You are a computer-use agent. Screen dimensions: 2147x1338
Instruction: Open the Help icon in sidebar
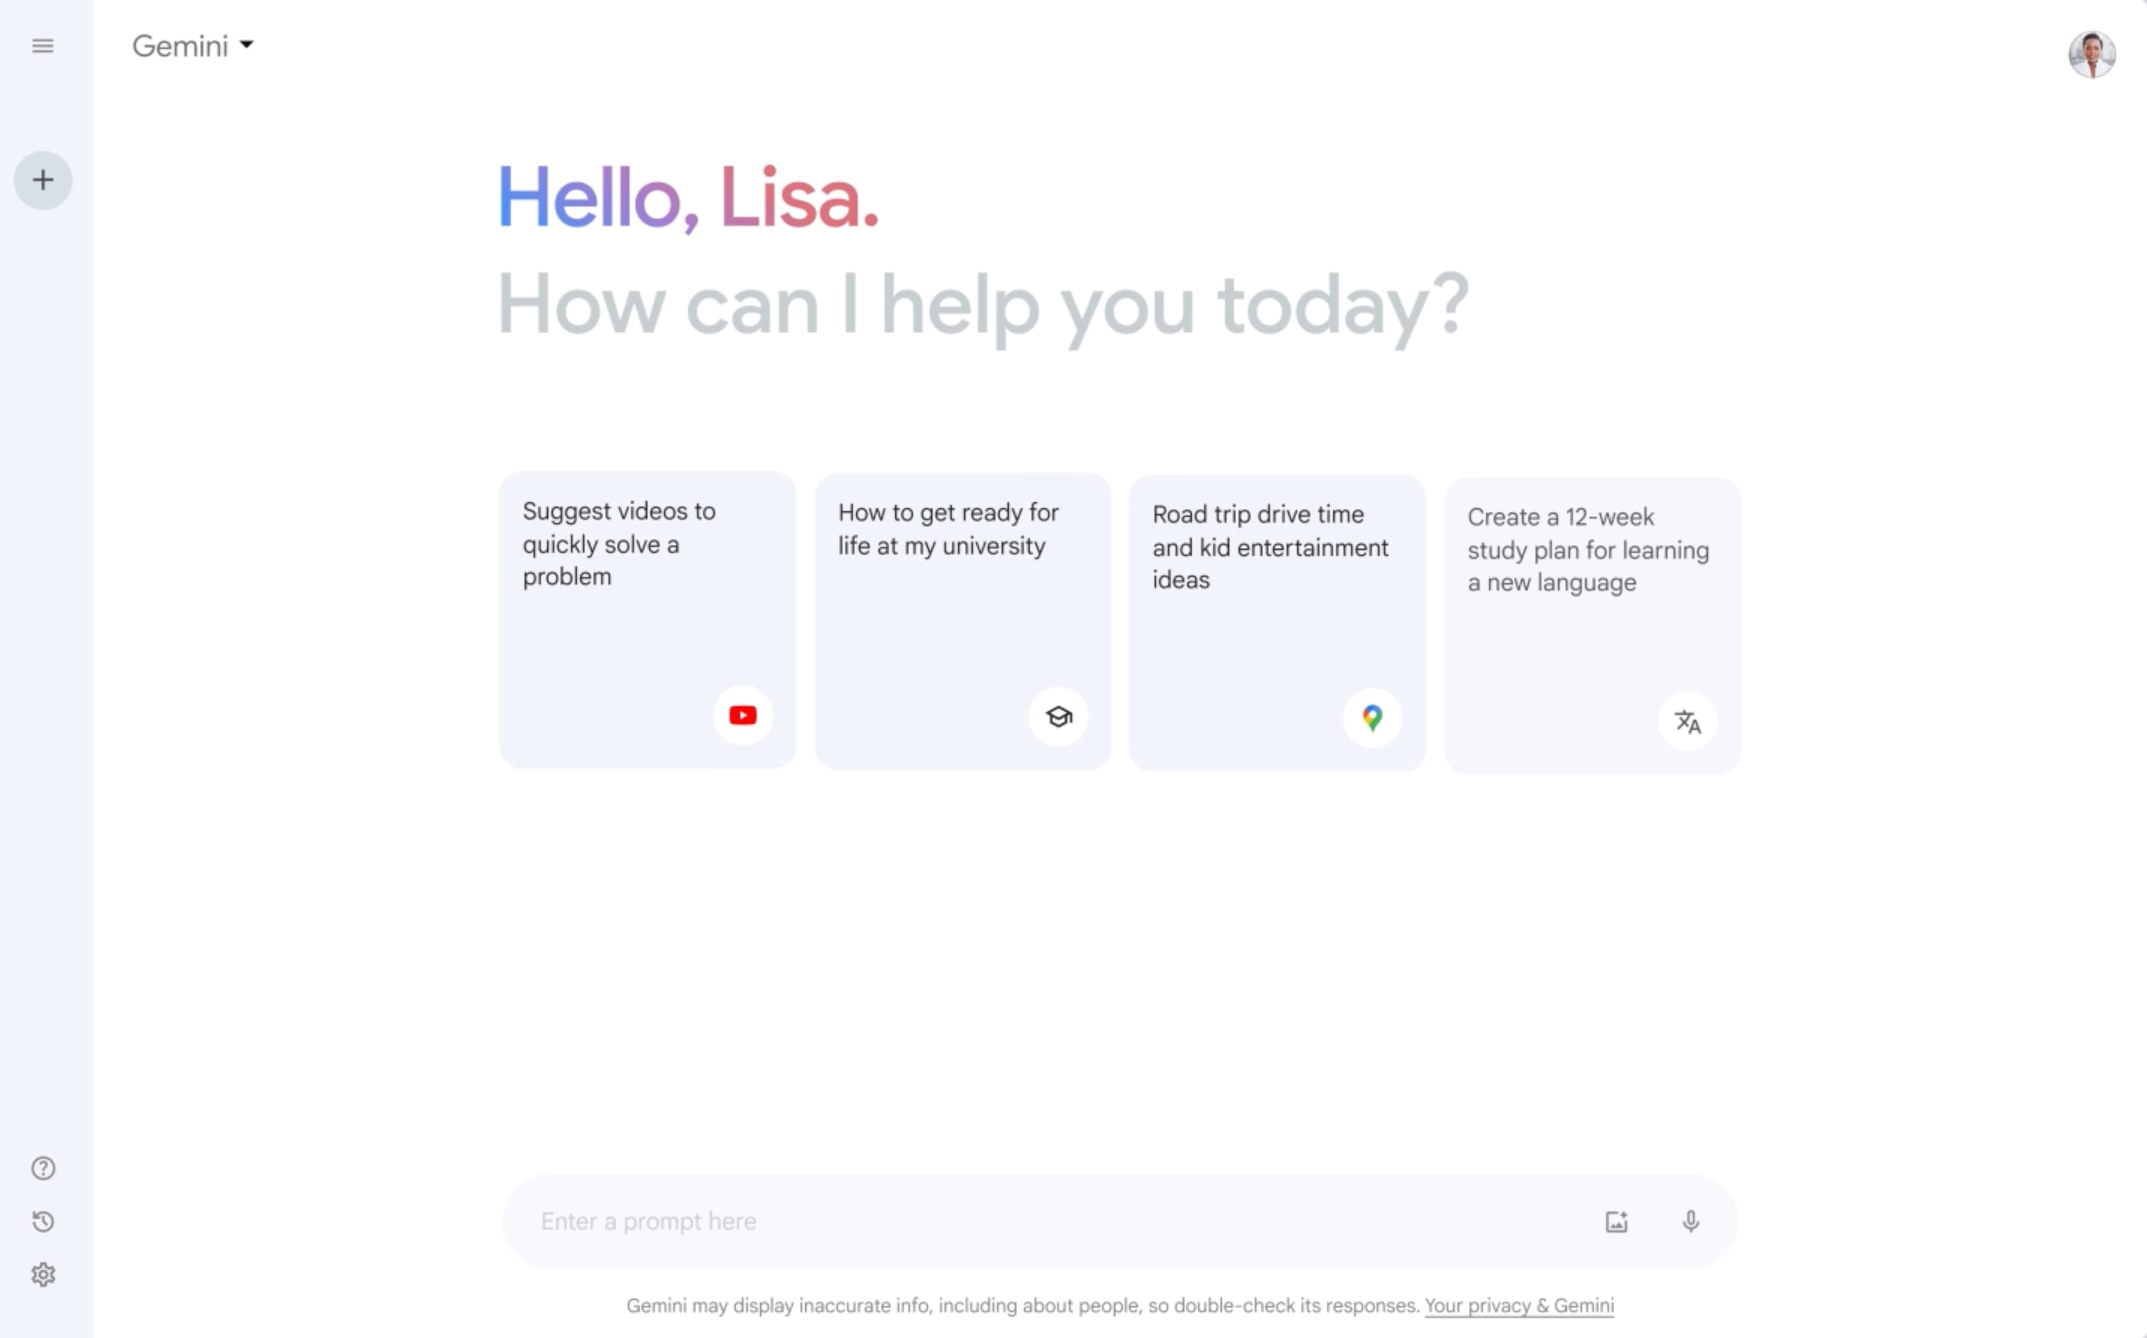pyautogui.click(x=43, y=1168)
